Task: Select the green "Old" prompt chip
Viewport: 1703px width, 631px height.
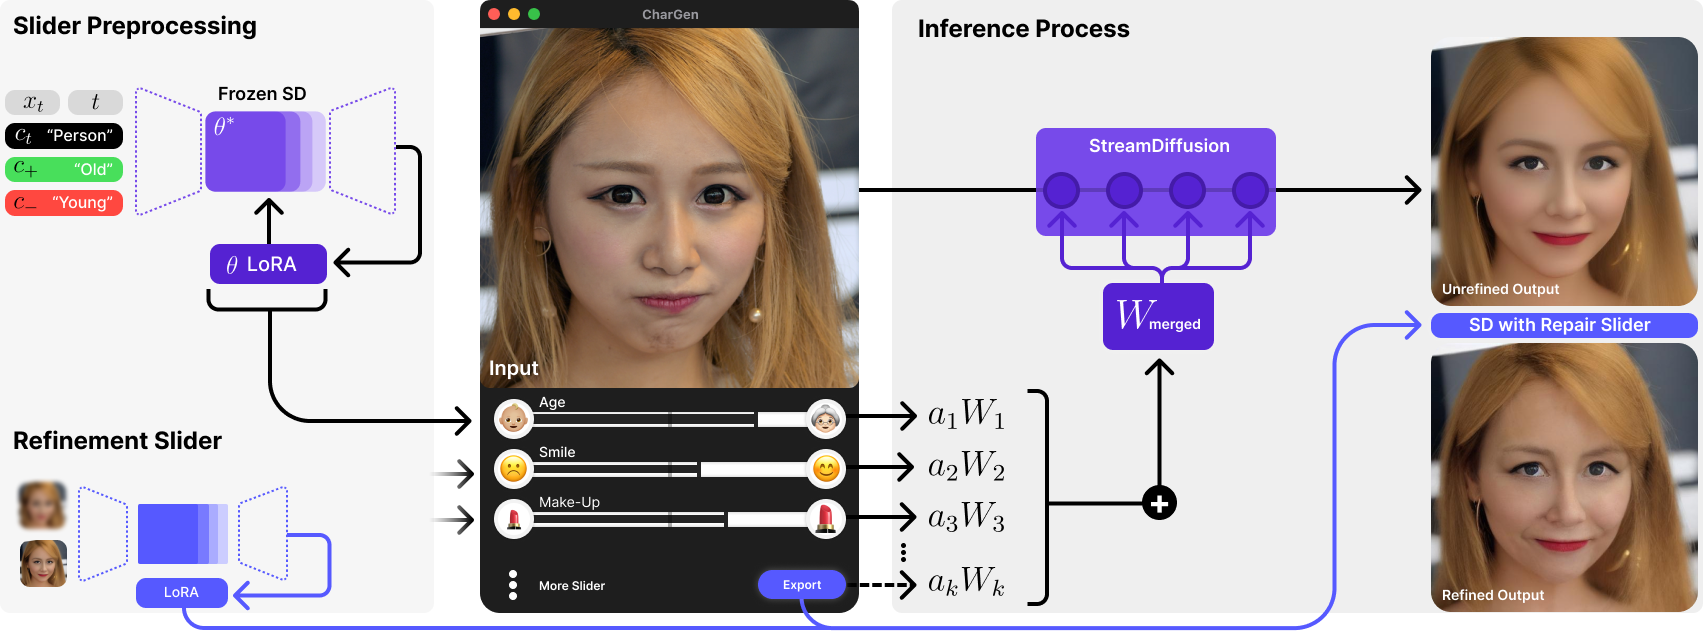Action: (64, 169)
